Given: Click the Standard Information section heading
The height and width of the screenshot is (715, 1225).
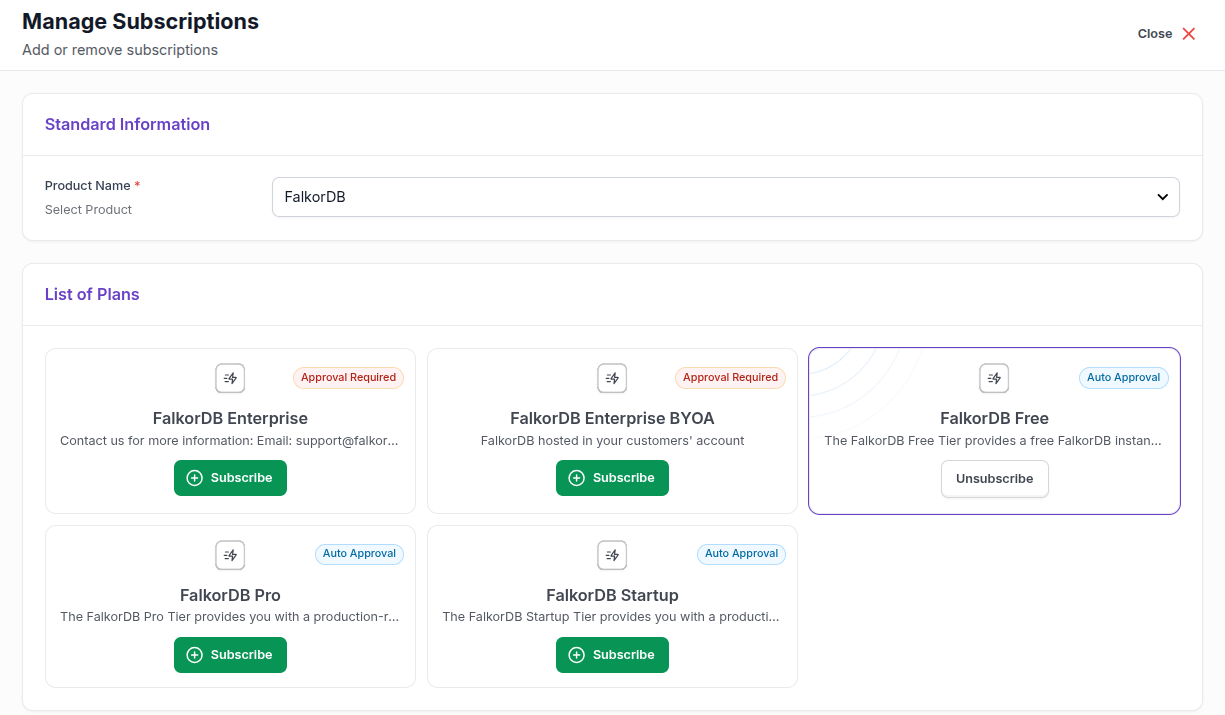Looking at the screenshot, I should point(127,124).
